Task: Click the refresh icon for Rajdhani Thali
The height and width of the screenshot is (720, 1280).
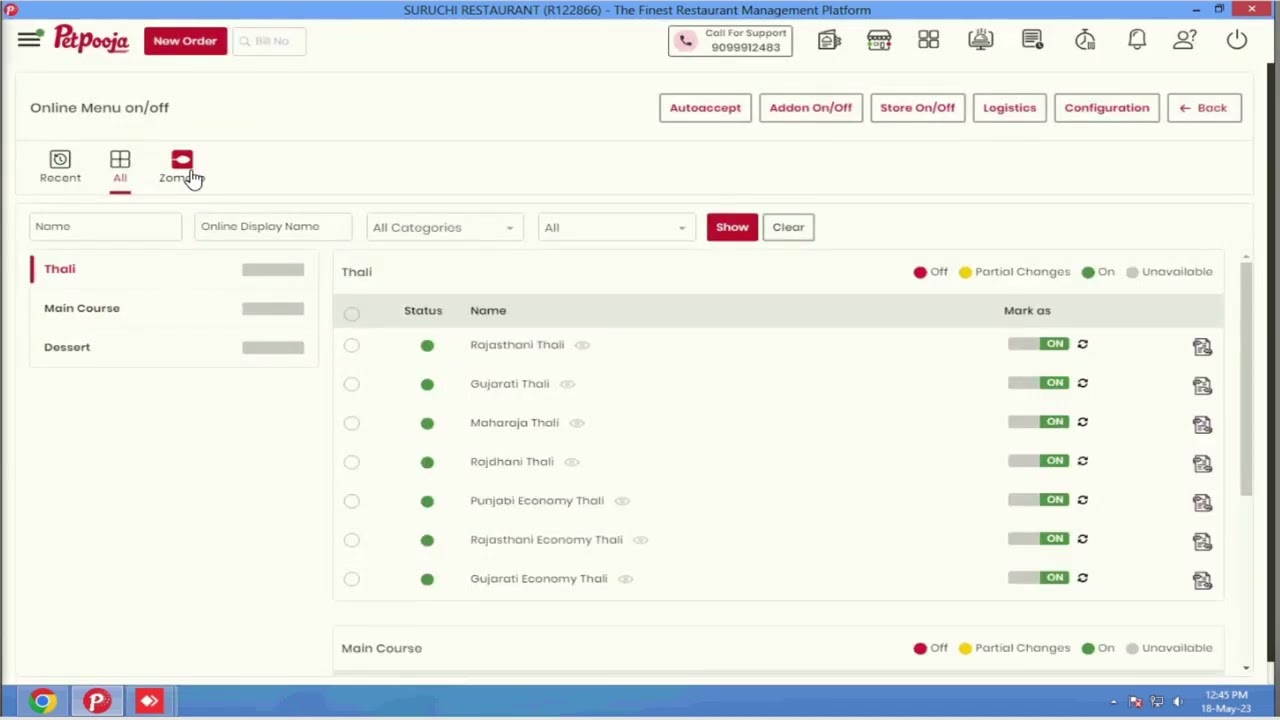Action: tap(1083, 461)
